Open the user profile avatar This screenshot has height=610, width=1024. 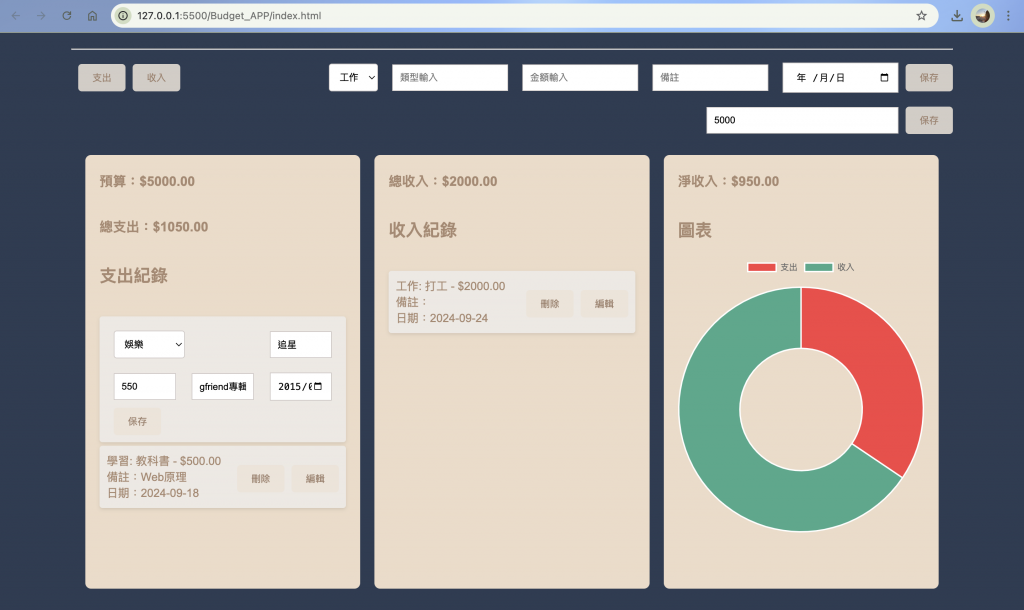point(983,16)
